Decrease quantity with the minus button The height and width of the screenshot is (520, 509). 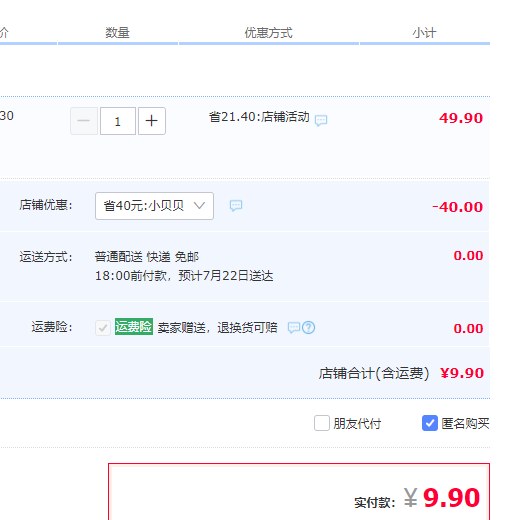(x=84, y=121)
